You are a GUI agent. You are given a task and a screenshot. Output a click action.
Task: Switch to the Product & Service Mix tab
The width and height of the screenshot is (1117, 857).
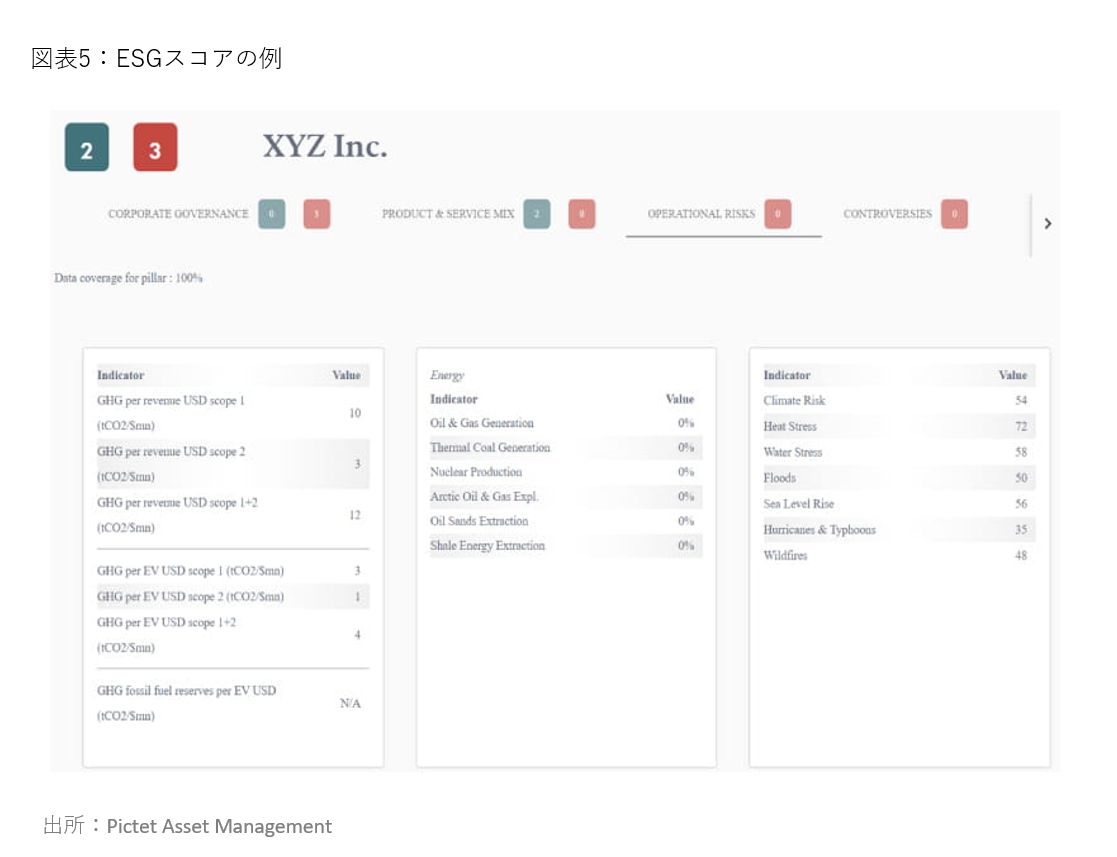(x=448, y=214)
